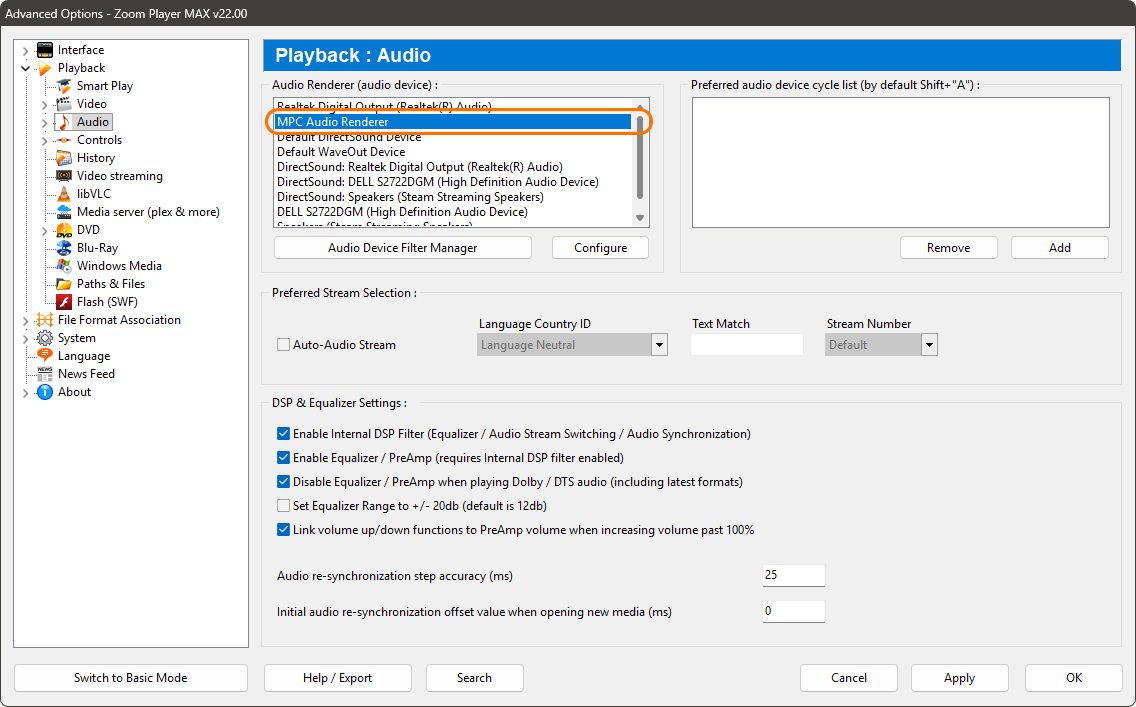The image size is (1136, 707).
Task: Check the Auto-Audio Stream box
Action: coord(283,344)
